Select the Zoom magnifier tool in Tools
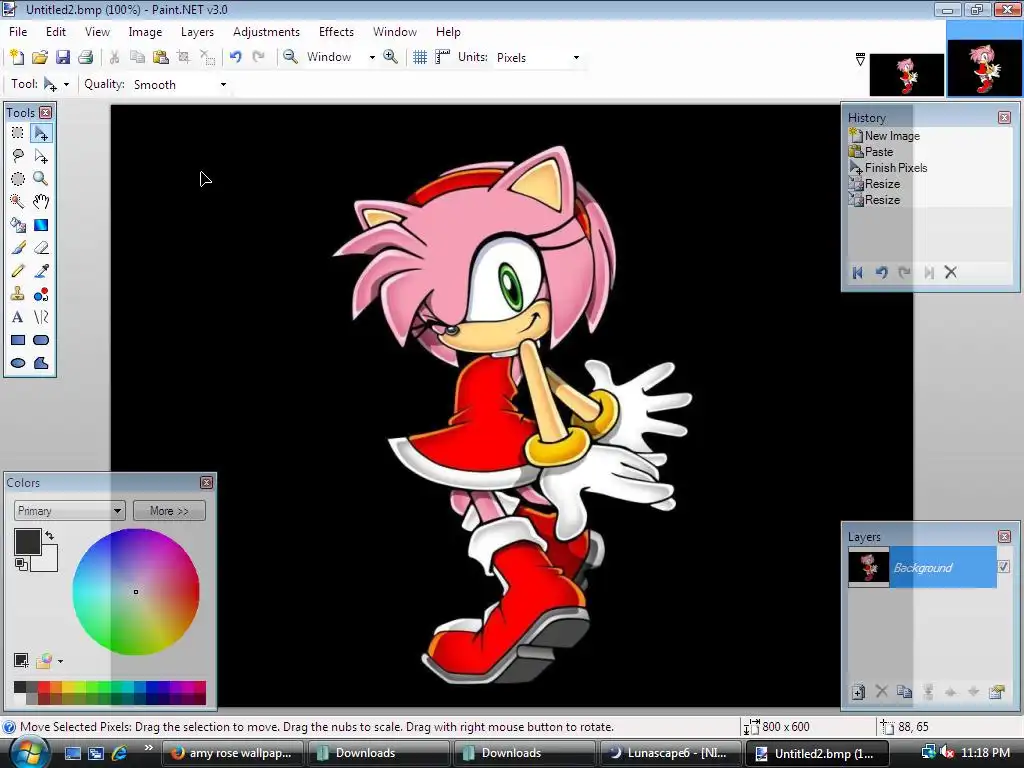The image size is (1024, 768). coord(41,179)
